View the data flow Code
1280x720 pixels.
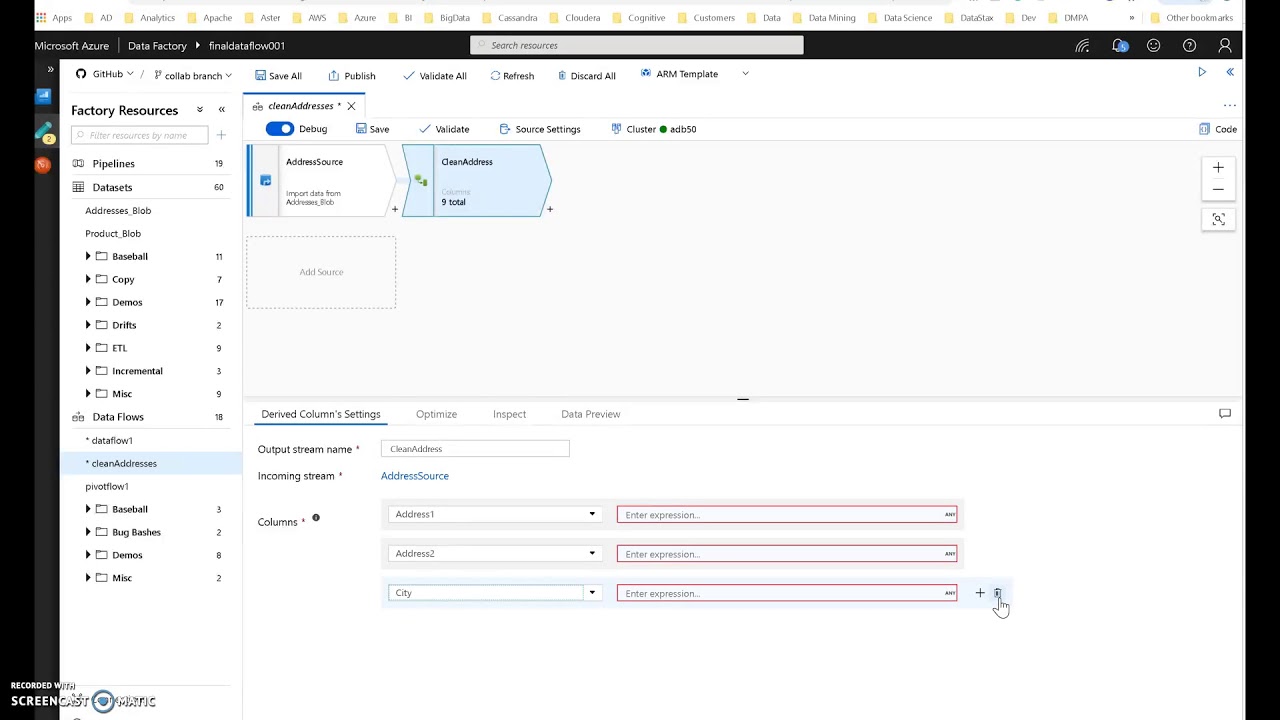pyautogui.click(x=1218, y=129)
